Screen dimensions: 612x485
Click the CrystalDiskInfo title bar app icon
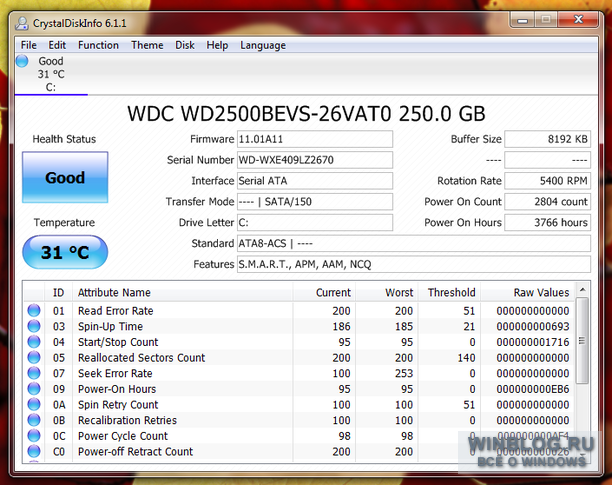click(x=21, y=23)
